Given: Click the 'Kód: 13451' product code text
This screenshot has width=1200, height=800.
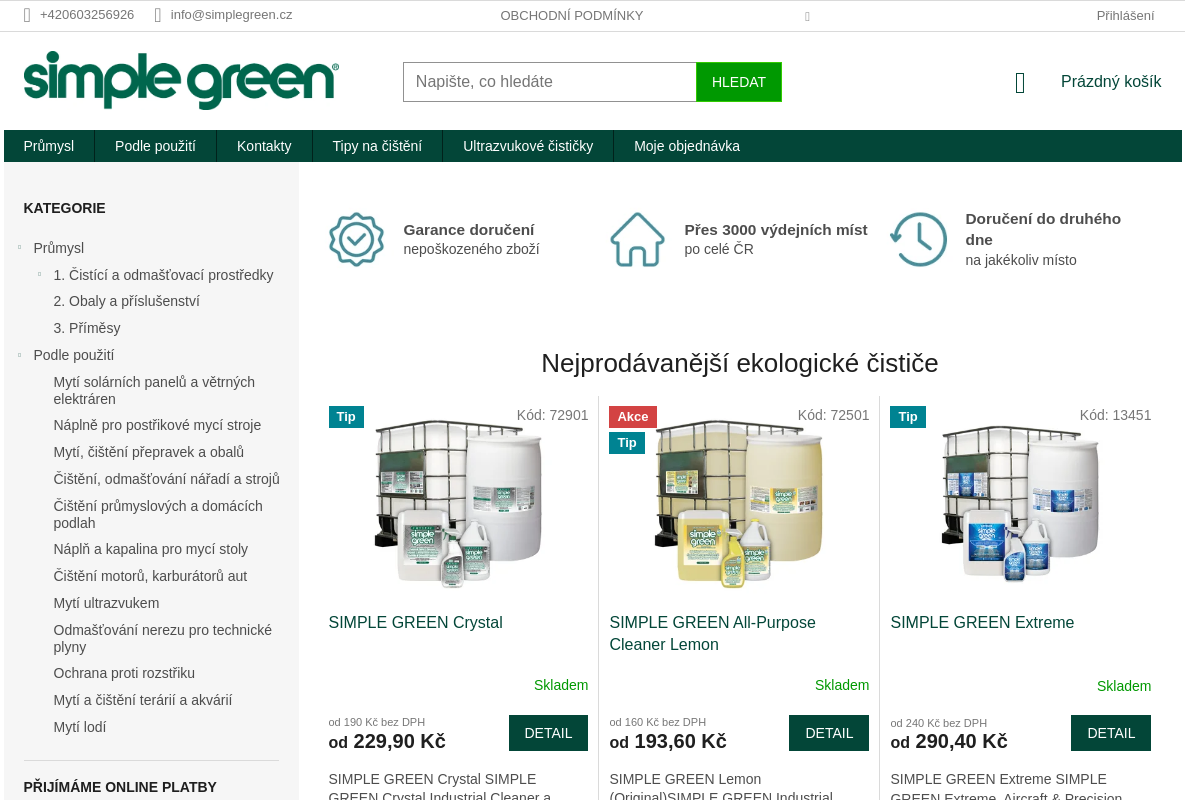Looking at the screenshot, I should tap(1115, 415).
